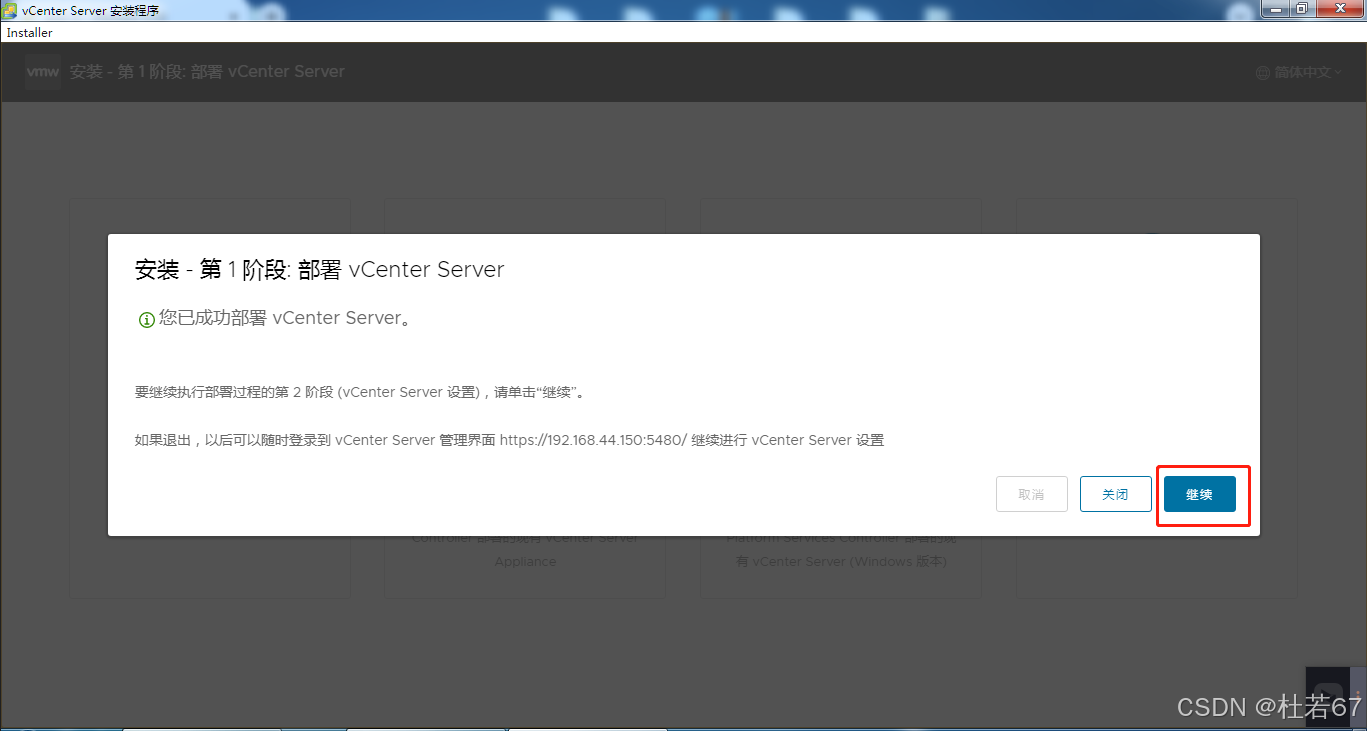Click the dialog title 安装 - 第 1 阶段
Viewport: 1367px width, 731px height.
319,269
